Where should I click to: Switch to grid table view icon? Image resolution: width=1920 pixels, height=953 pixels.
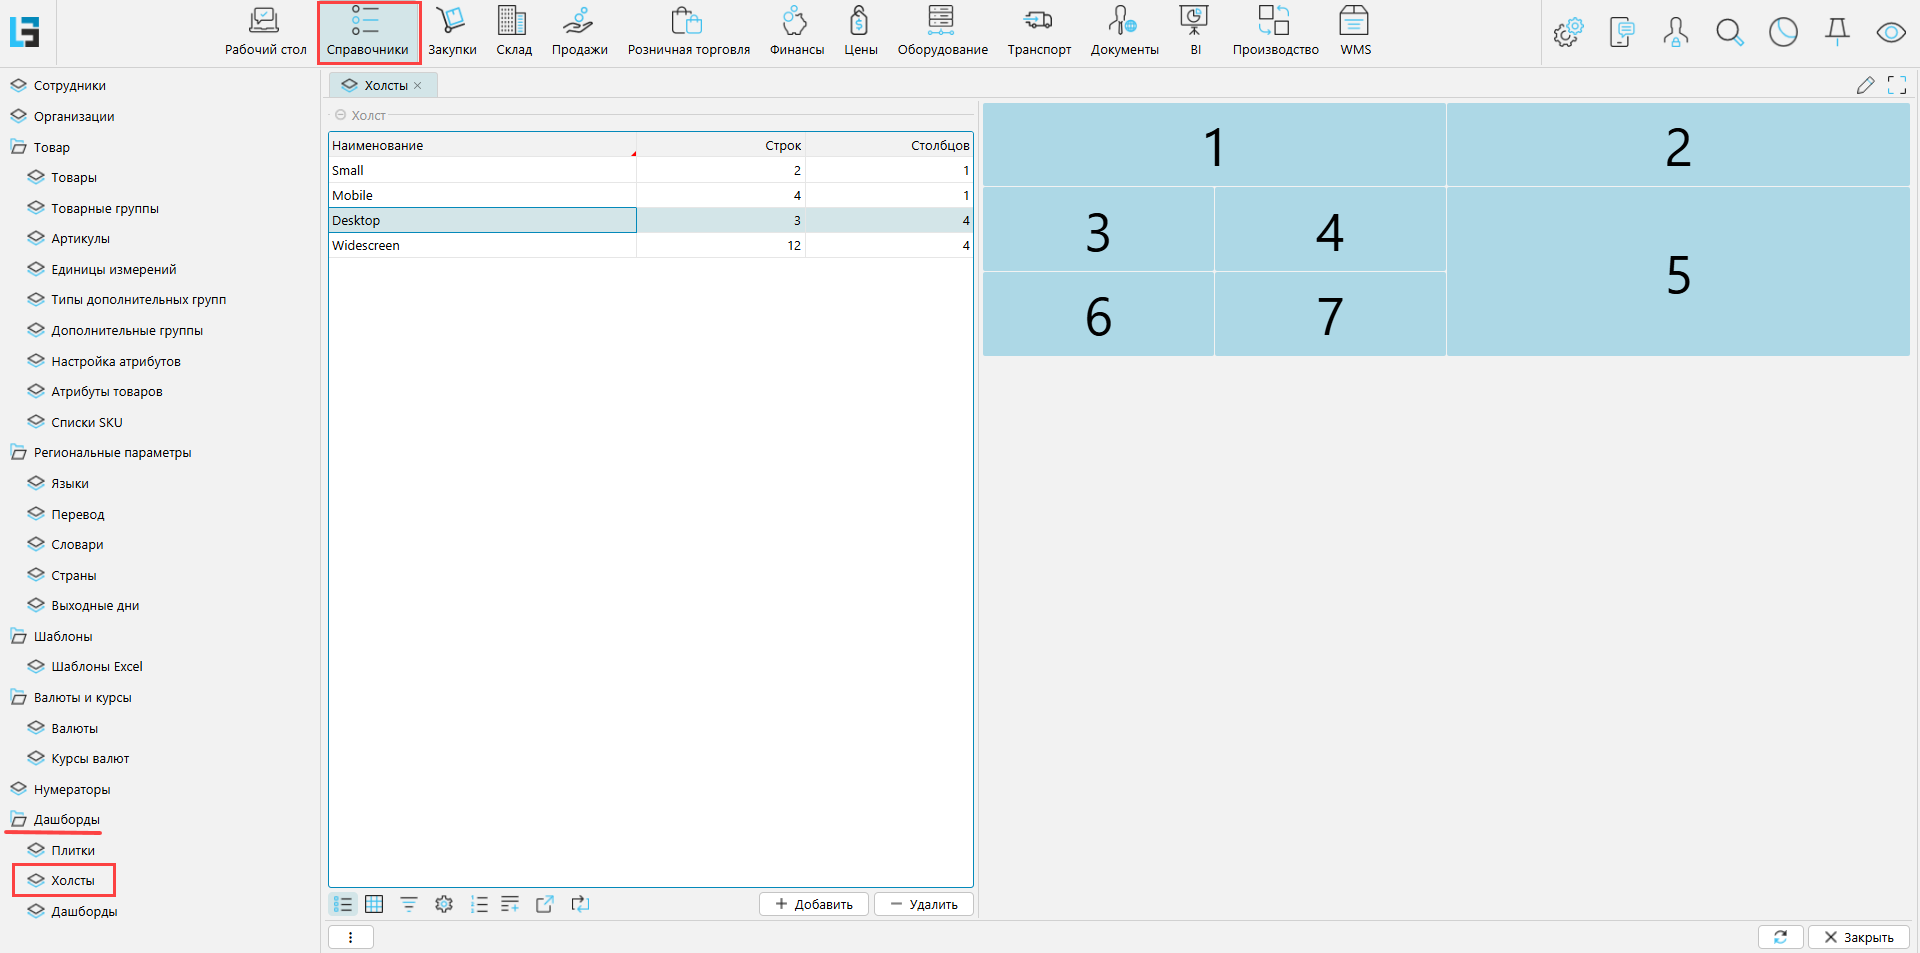click(x=374, y=904)
